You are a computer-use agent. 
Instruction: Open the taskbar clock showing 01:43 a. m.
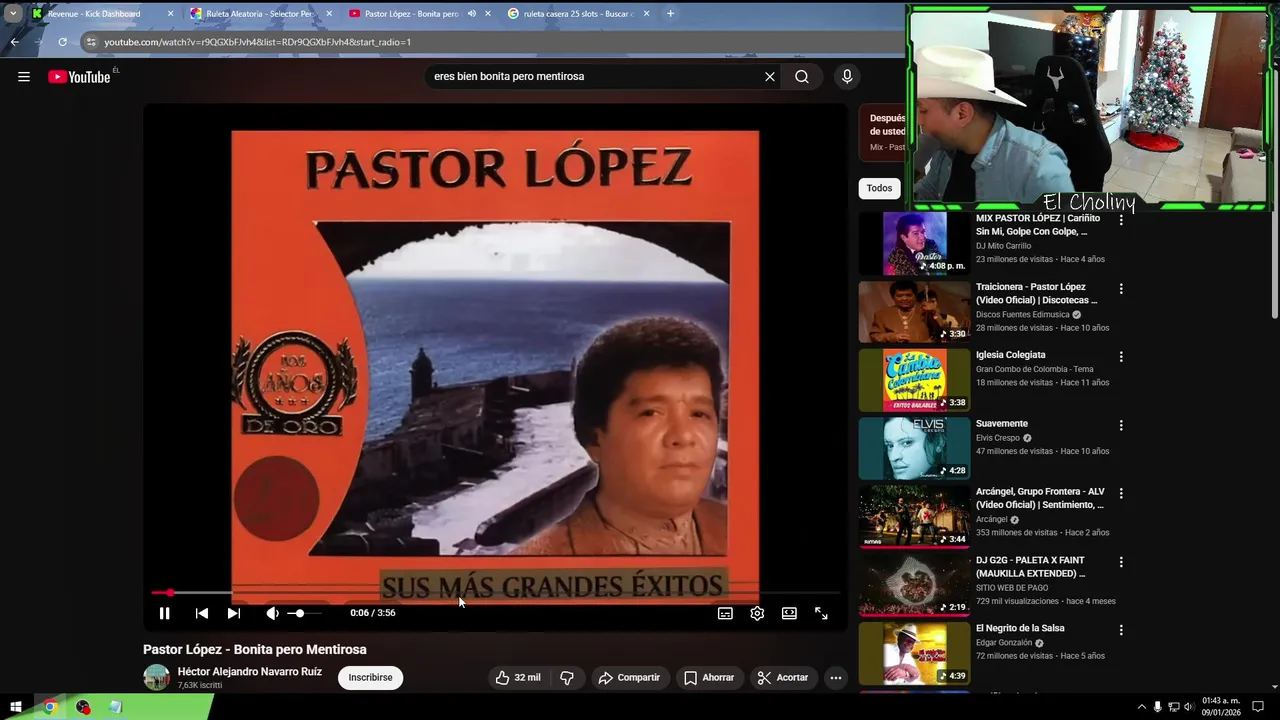click(x=1221, y=707)
